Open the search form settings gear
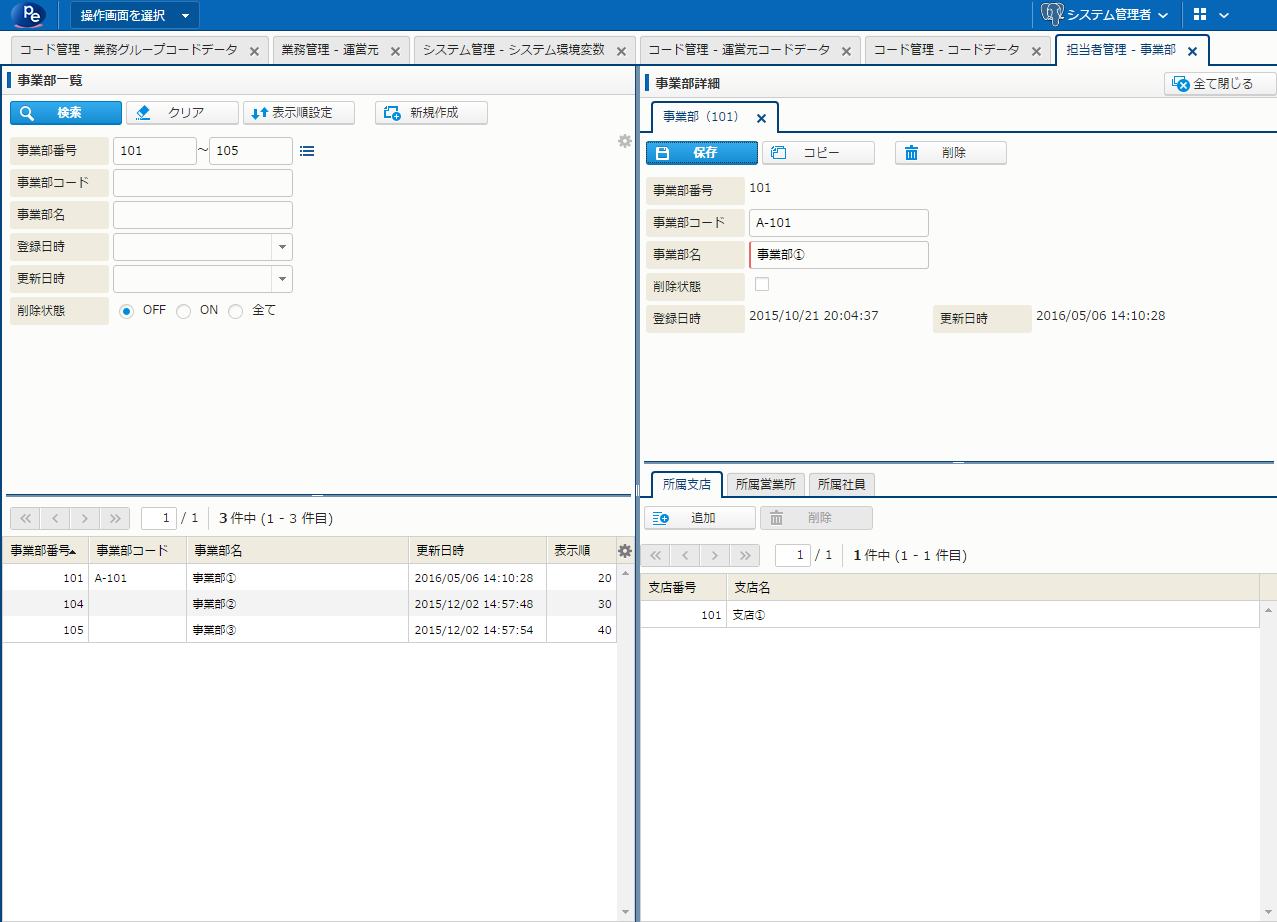Screen dimensions: 1277x922 (x=625, y=141)
